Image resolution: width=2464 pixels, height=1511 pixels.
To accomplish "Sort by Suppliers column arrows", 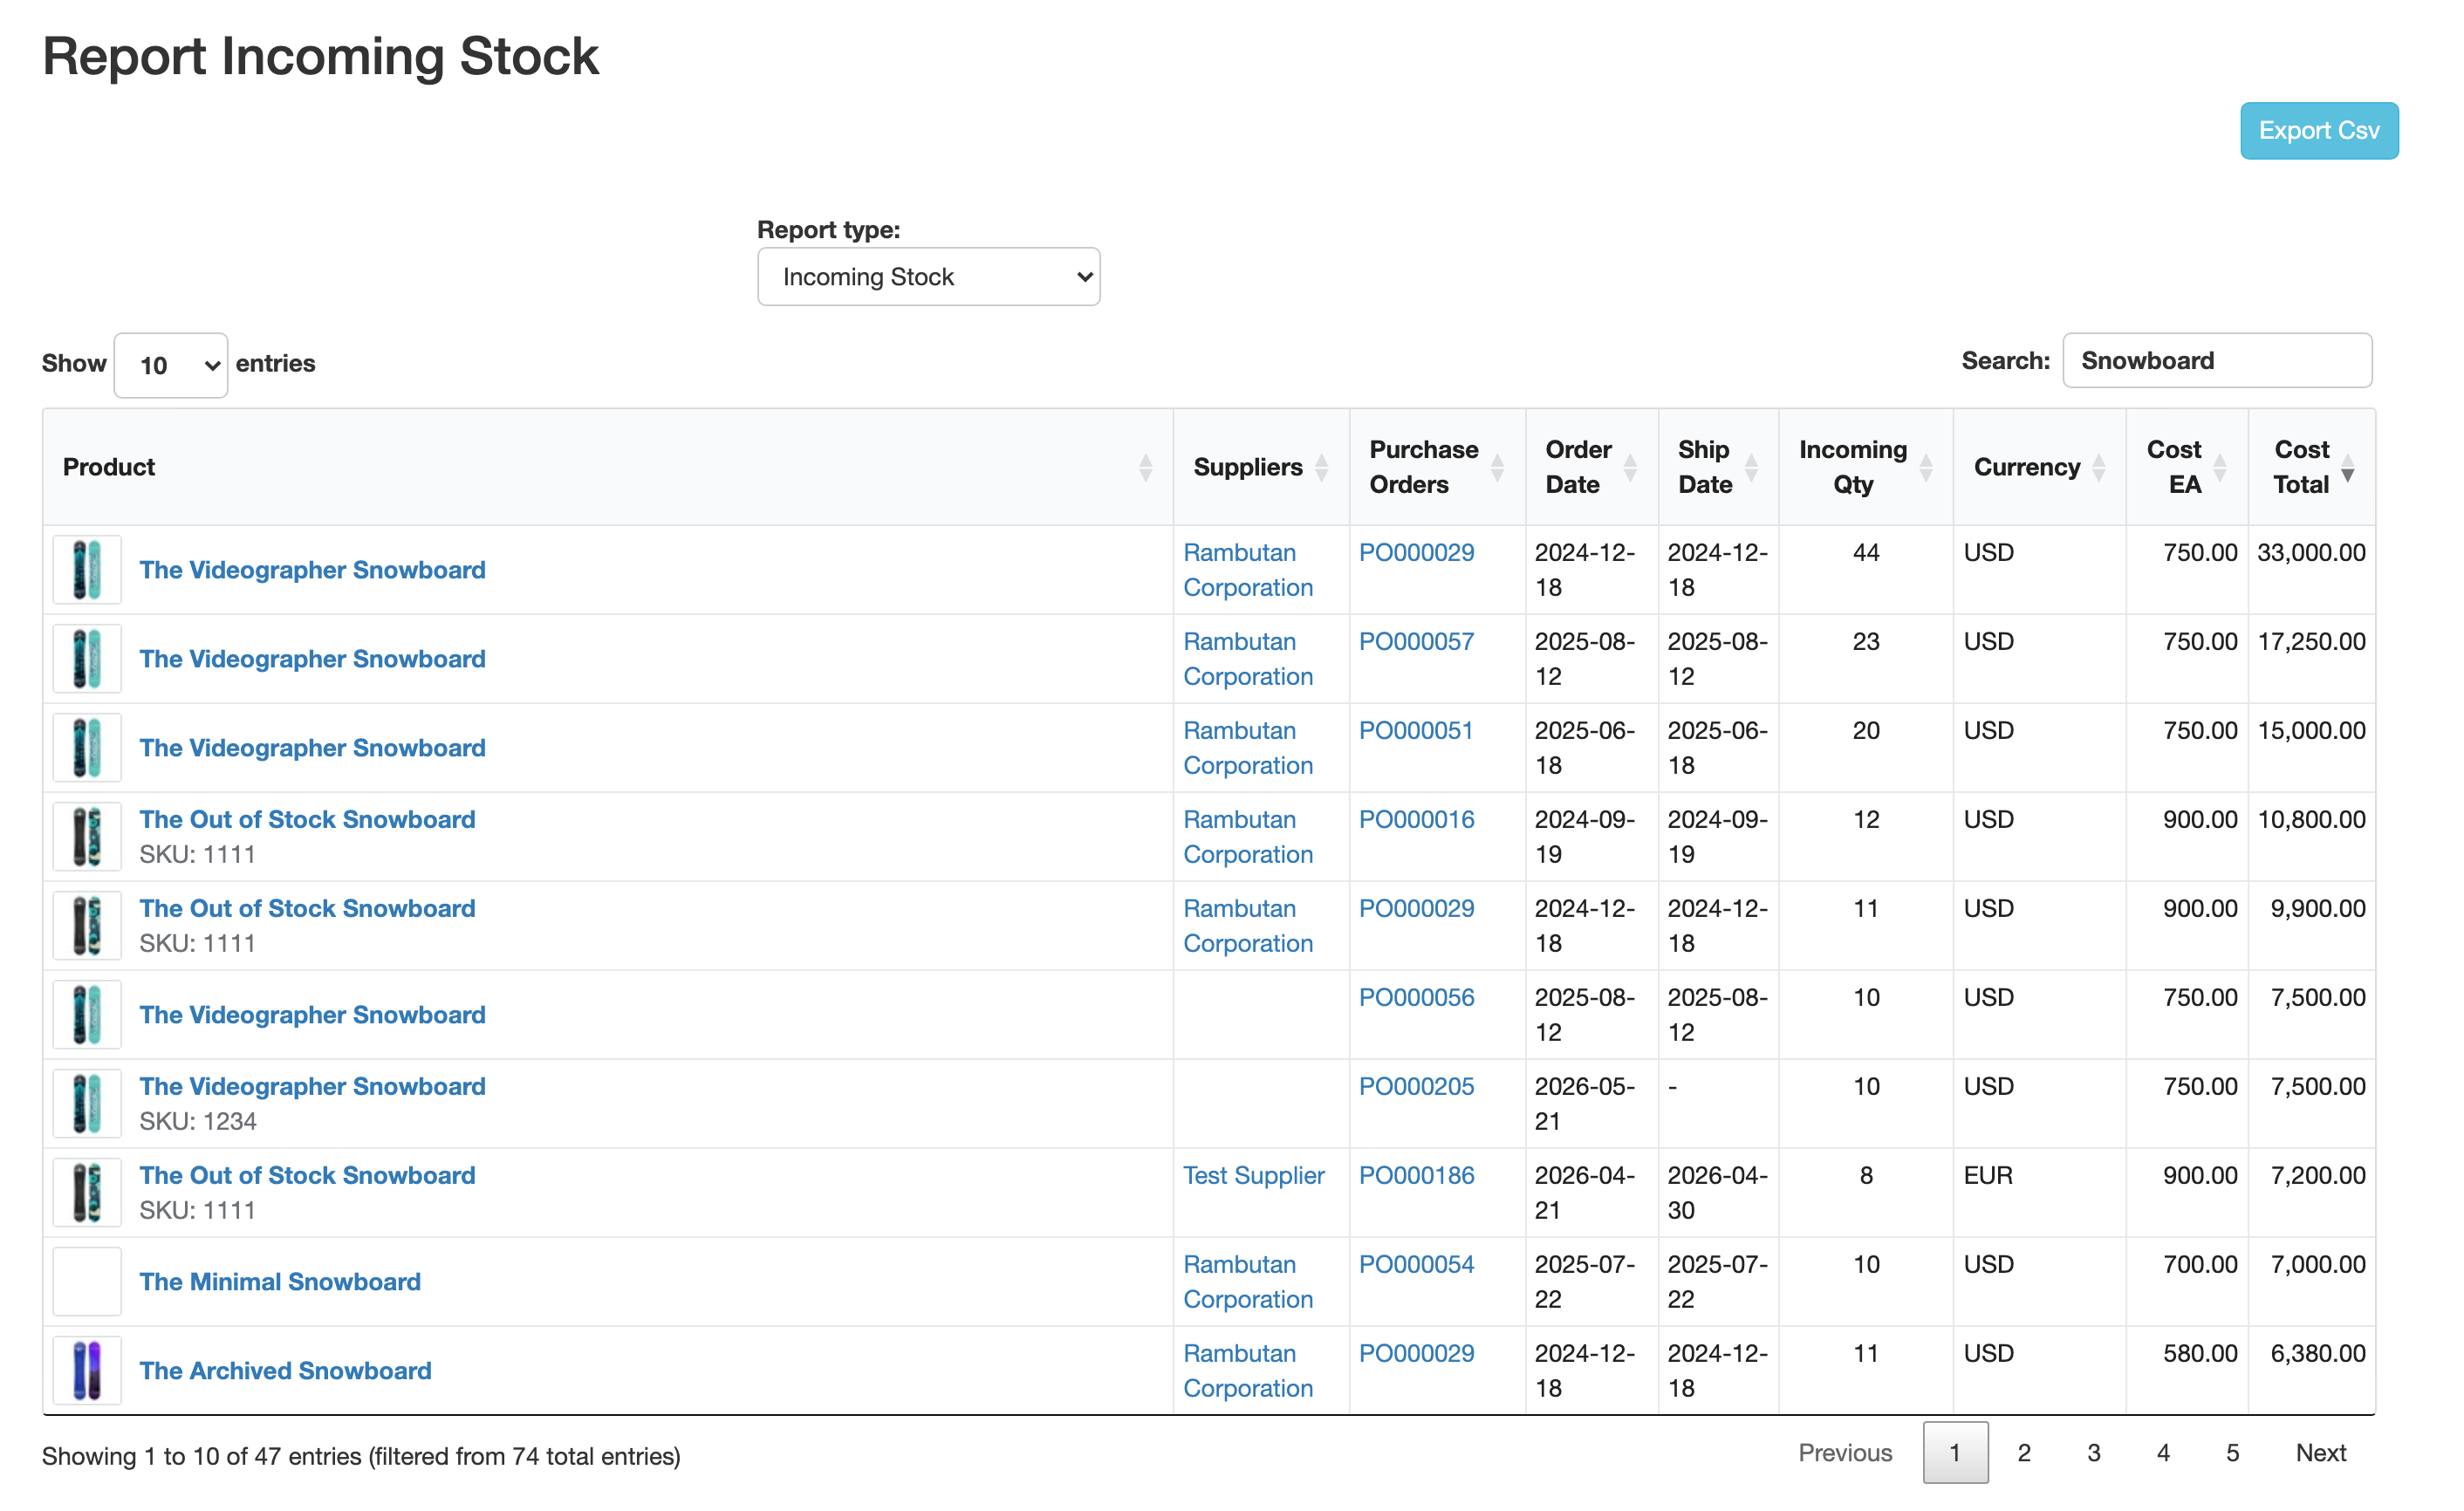I will 1321,467.
